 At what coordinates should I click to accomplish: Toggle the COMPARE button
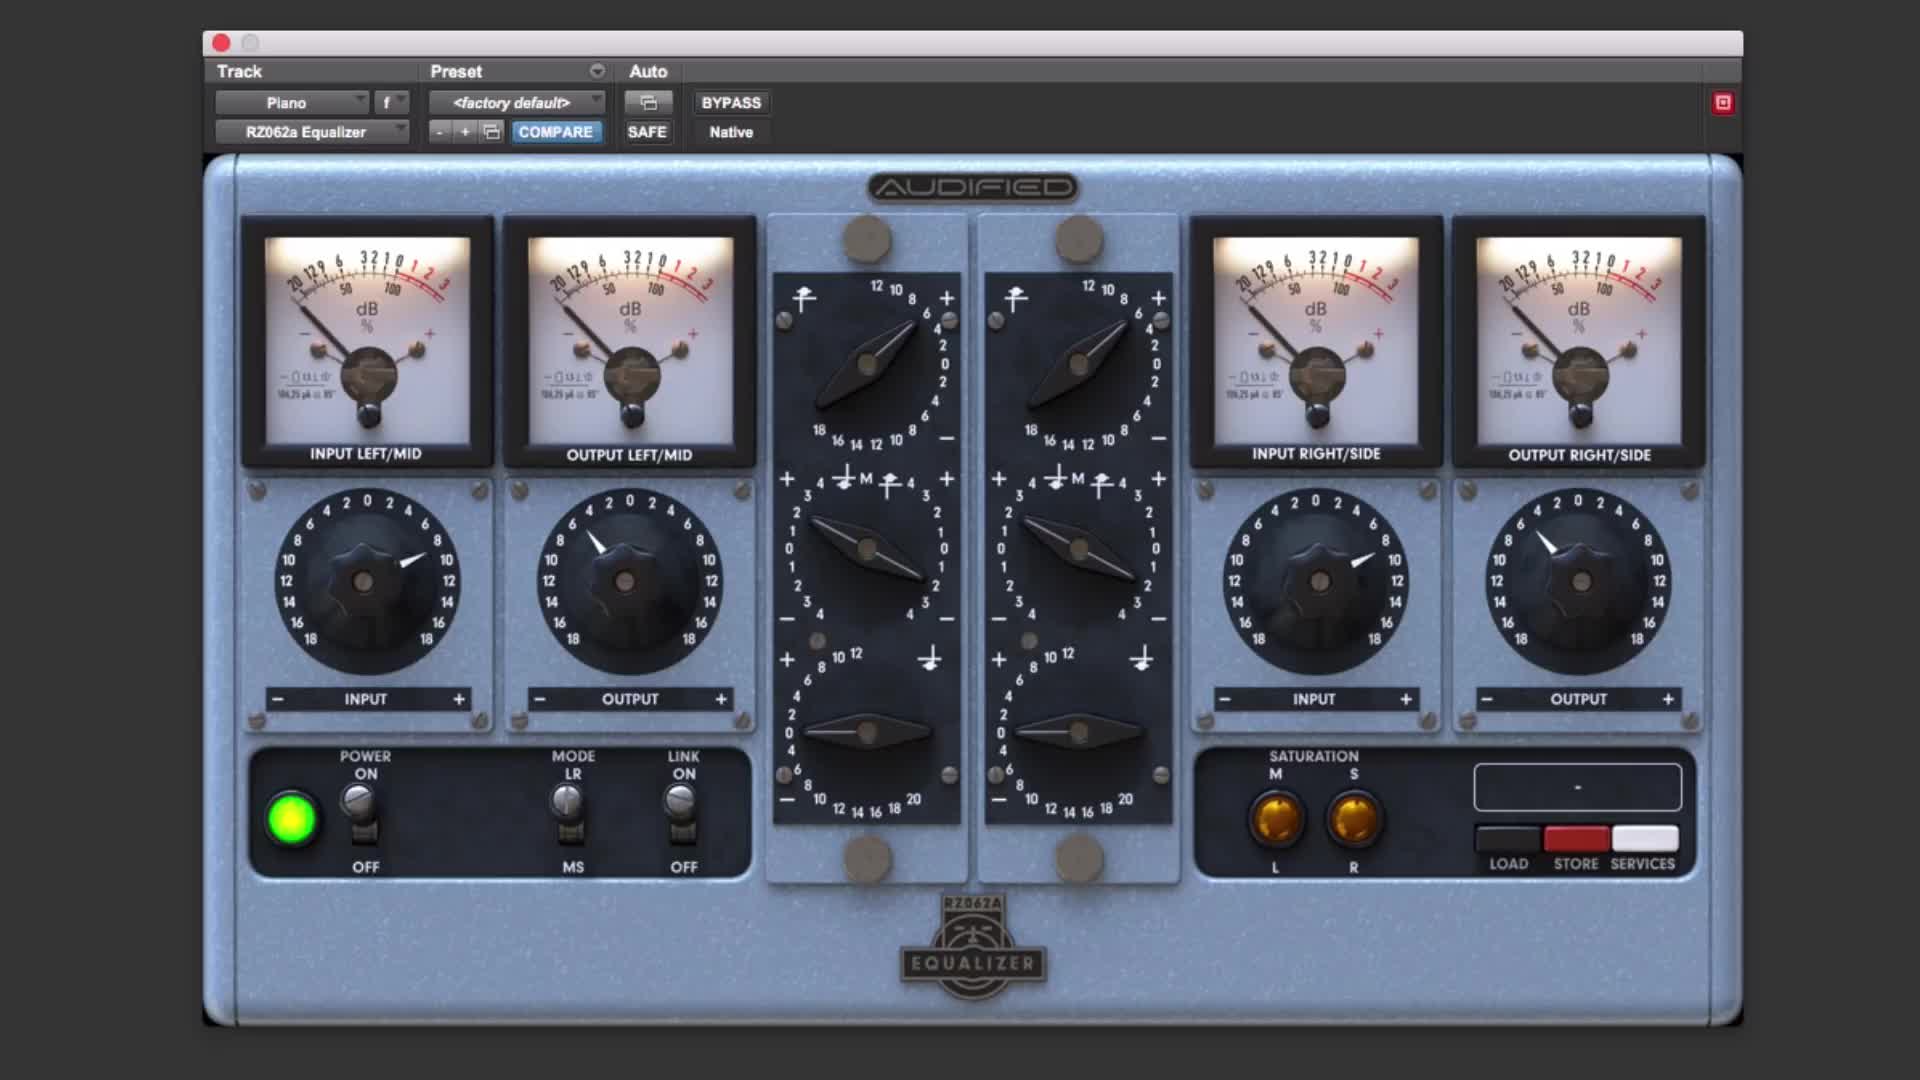tap(555, 132)
